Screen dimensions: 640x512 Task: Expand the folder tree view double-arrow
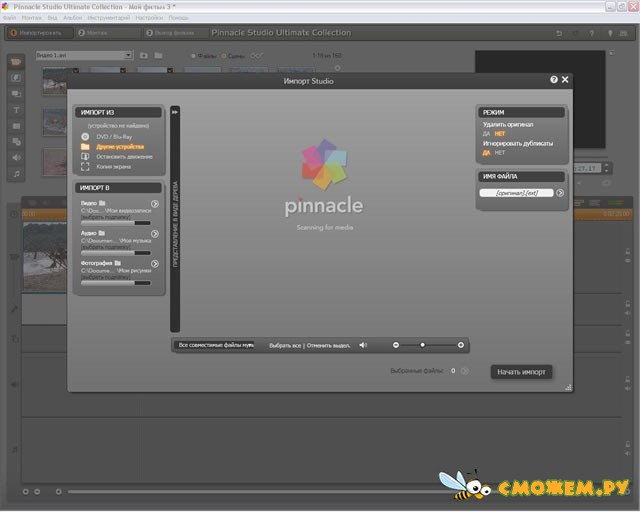pos(175,112)
